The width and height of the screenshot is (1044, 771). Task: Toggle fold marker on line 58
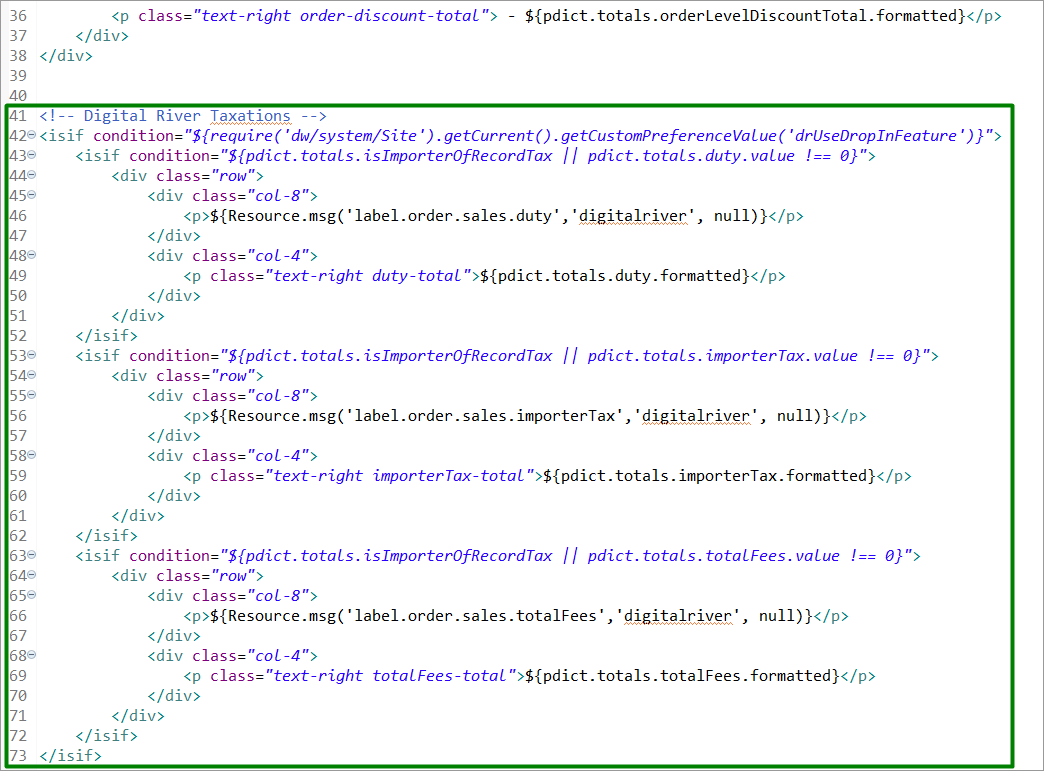pos(32,456)
